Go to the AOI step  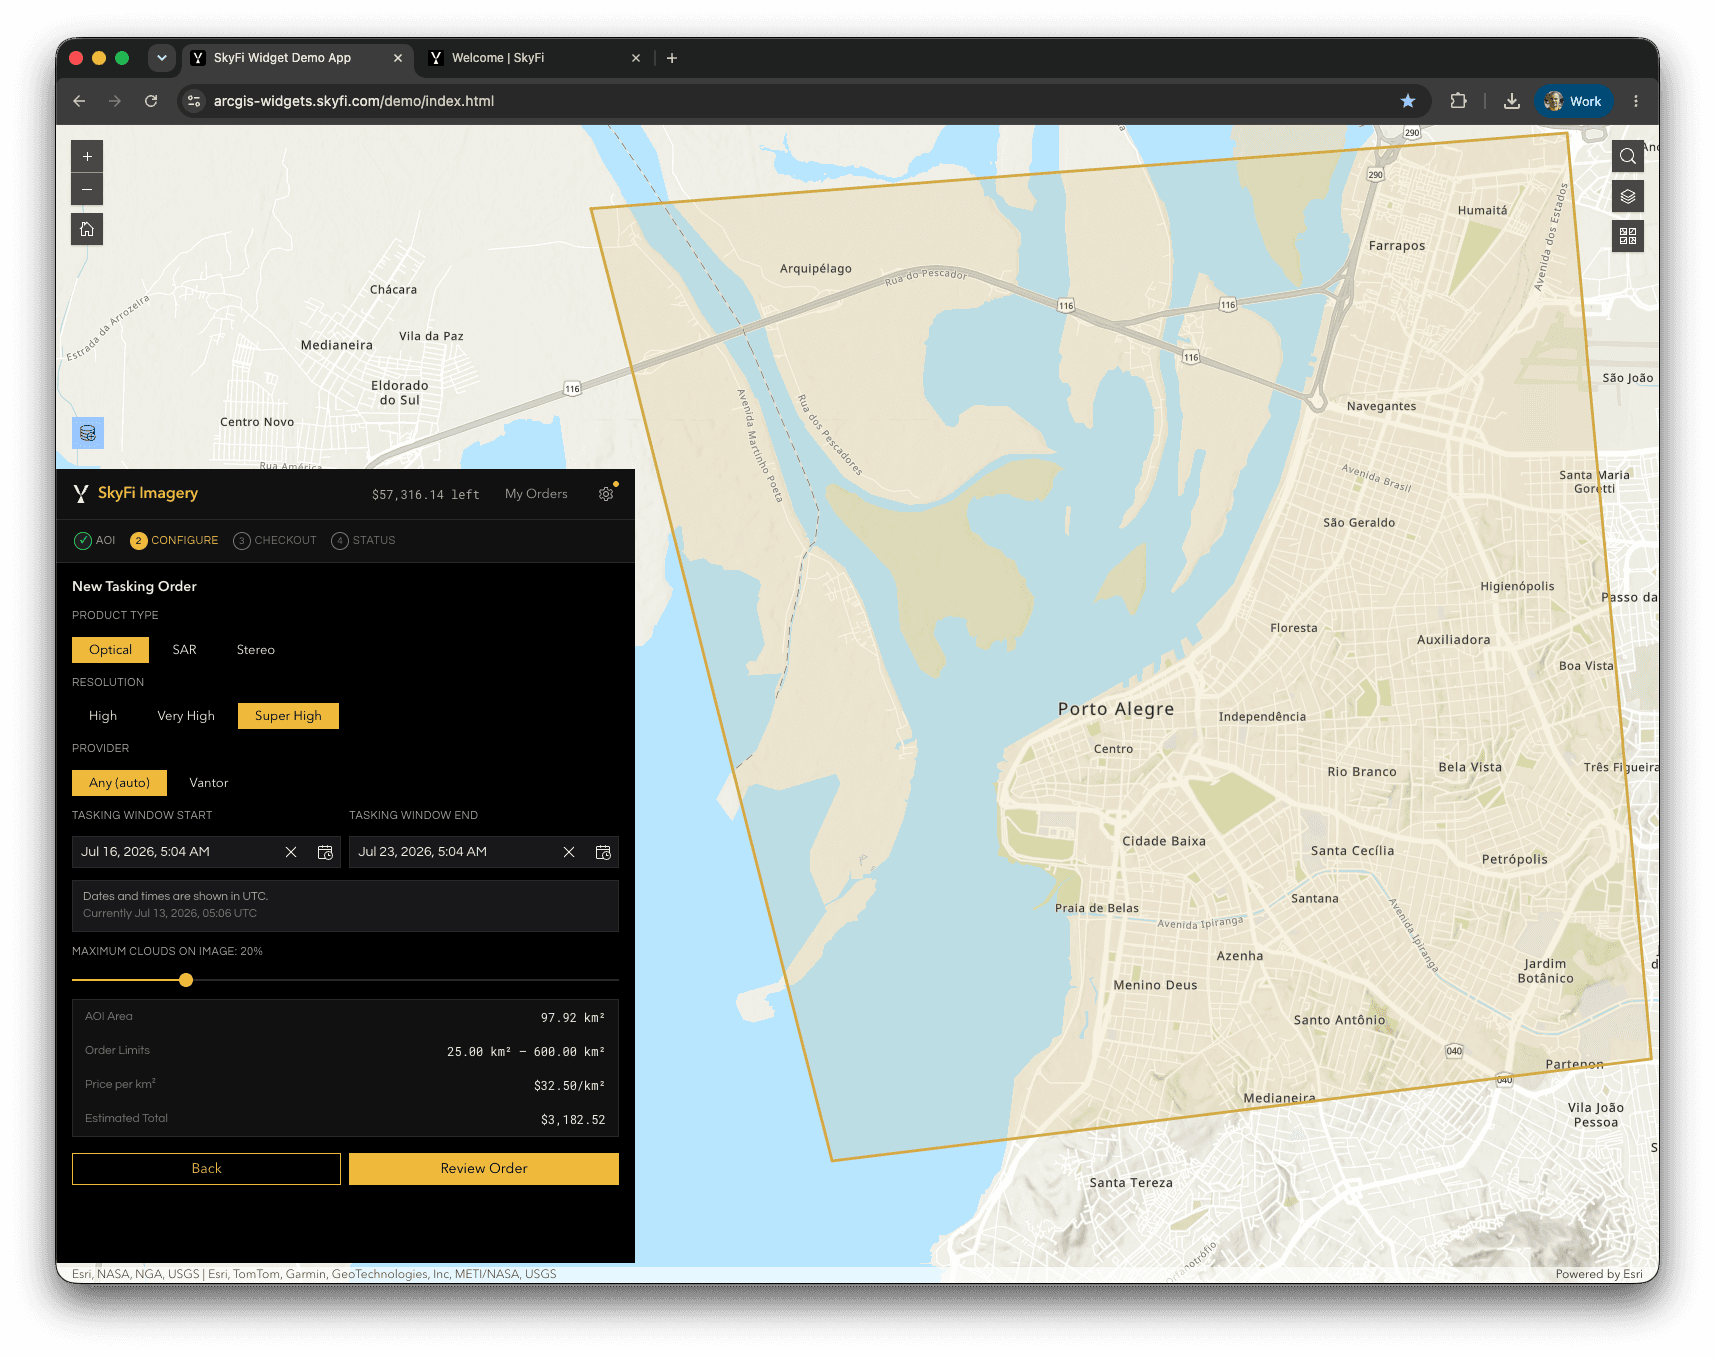coord(95,541)
